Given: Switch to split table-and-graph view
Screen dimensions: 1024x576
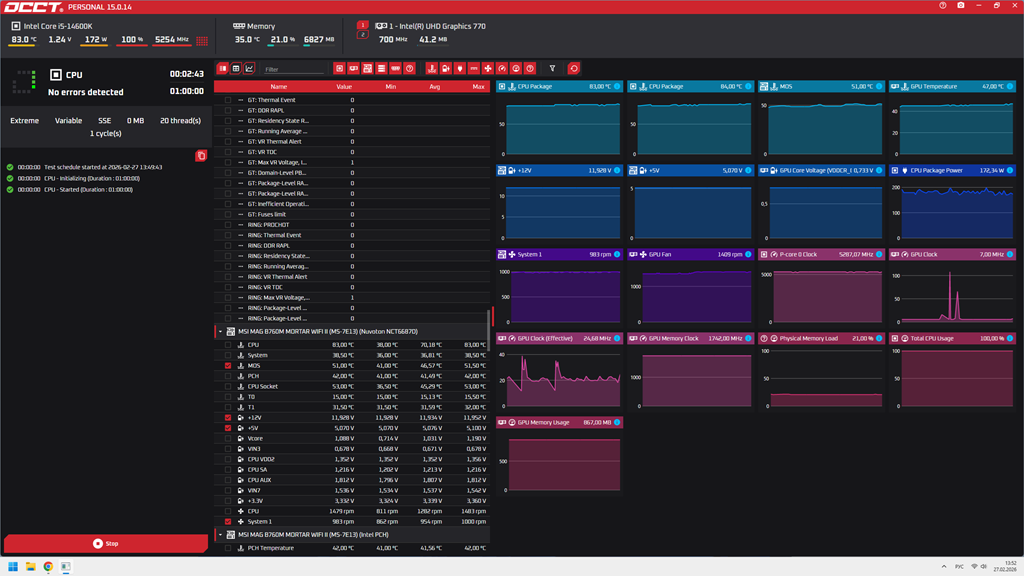Looking at the screenshot, I should click(223, 69).
